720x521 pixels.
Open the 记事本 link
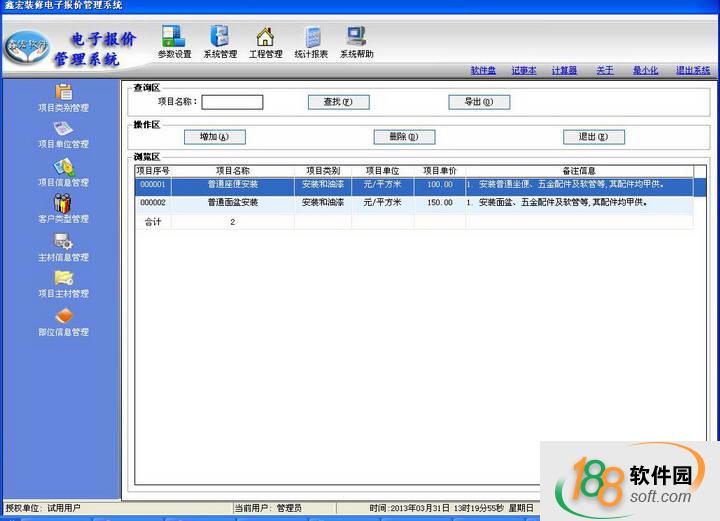click(524, 71)
